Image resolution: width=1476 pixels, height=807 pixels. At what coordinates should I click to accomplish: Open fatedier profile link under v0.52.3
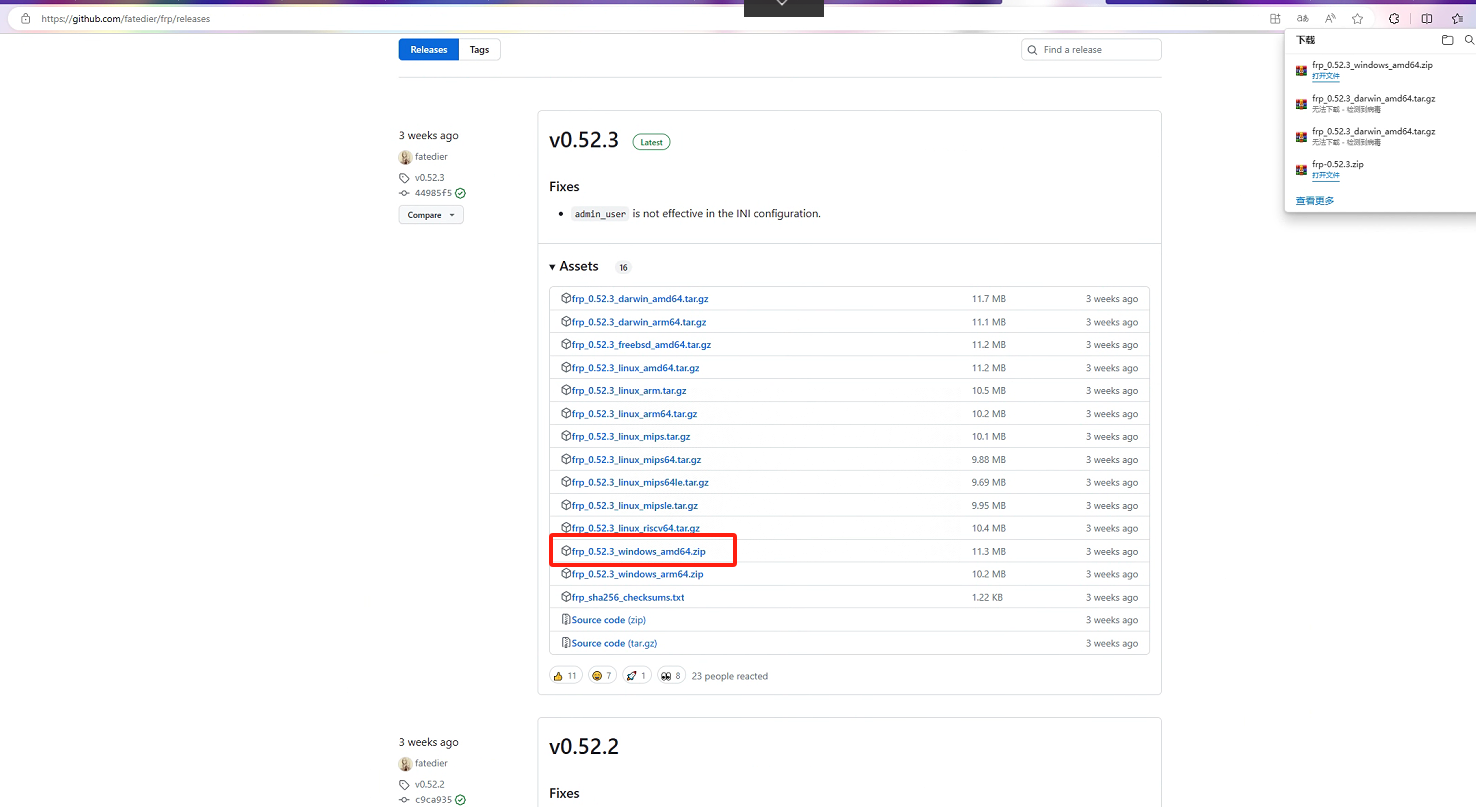click(x=431, y=157)
